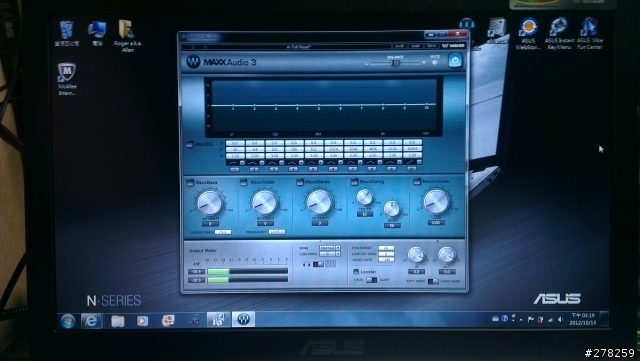Click the Action Center flag tray icon

point(531,319)
